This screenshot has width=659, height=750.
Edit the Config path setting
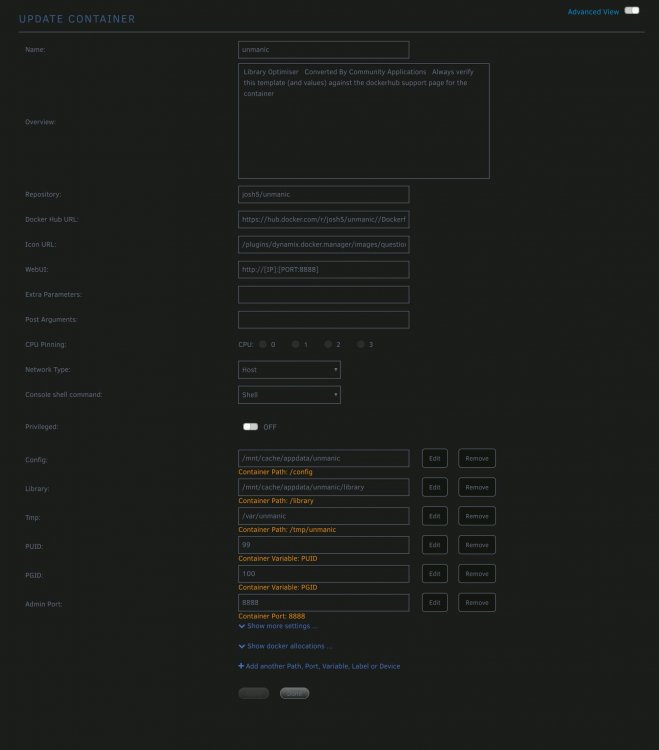tap(435, 458)
